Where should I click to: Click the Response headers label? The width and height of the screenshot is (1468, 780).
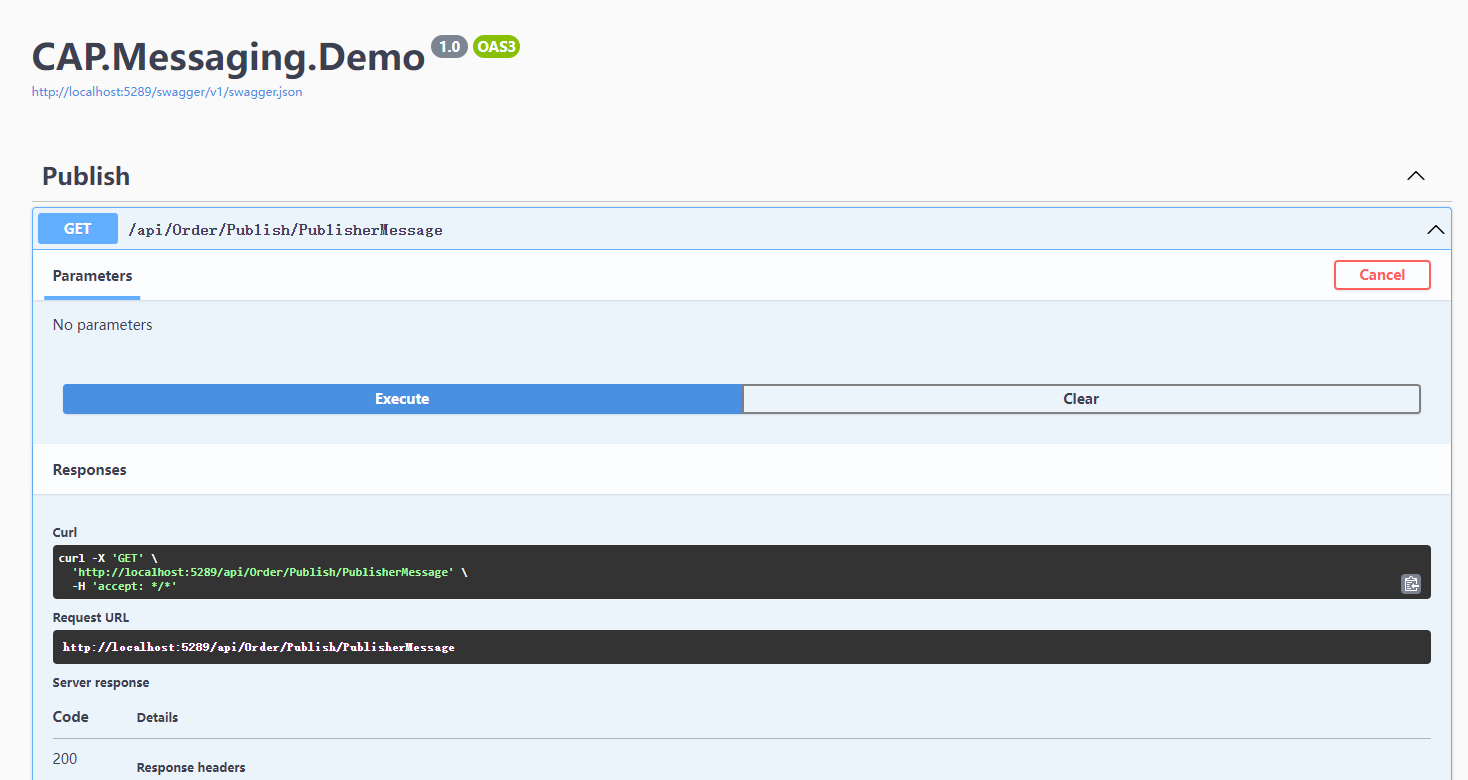pyautogui.click(x=191, y=768)
